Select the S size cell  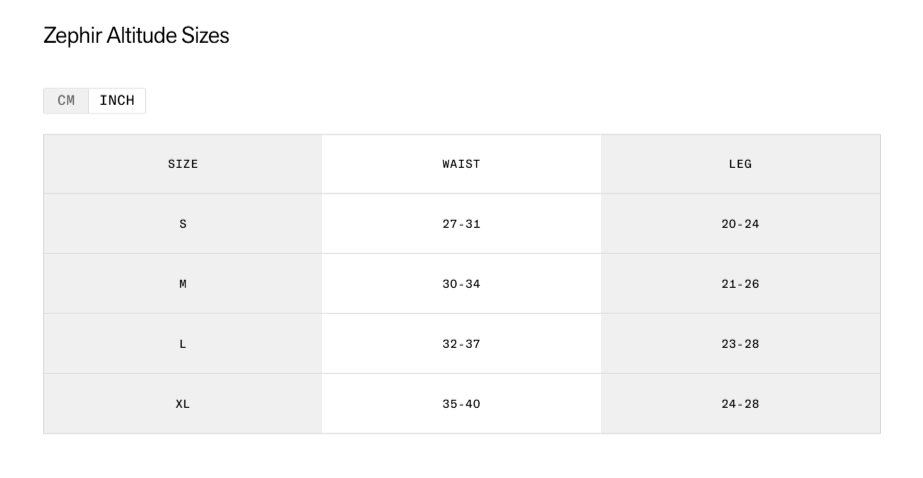pyautogui.click(x=182, y=224)
